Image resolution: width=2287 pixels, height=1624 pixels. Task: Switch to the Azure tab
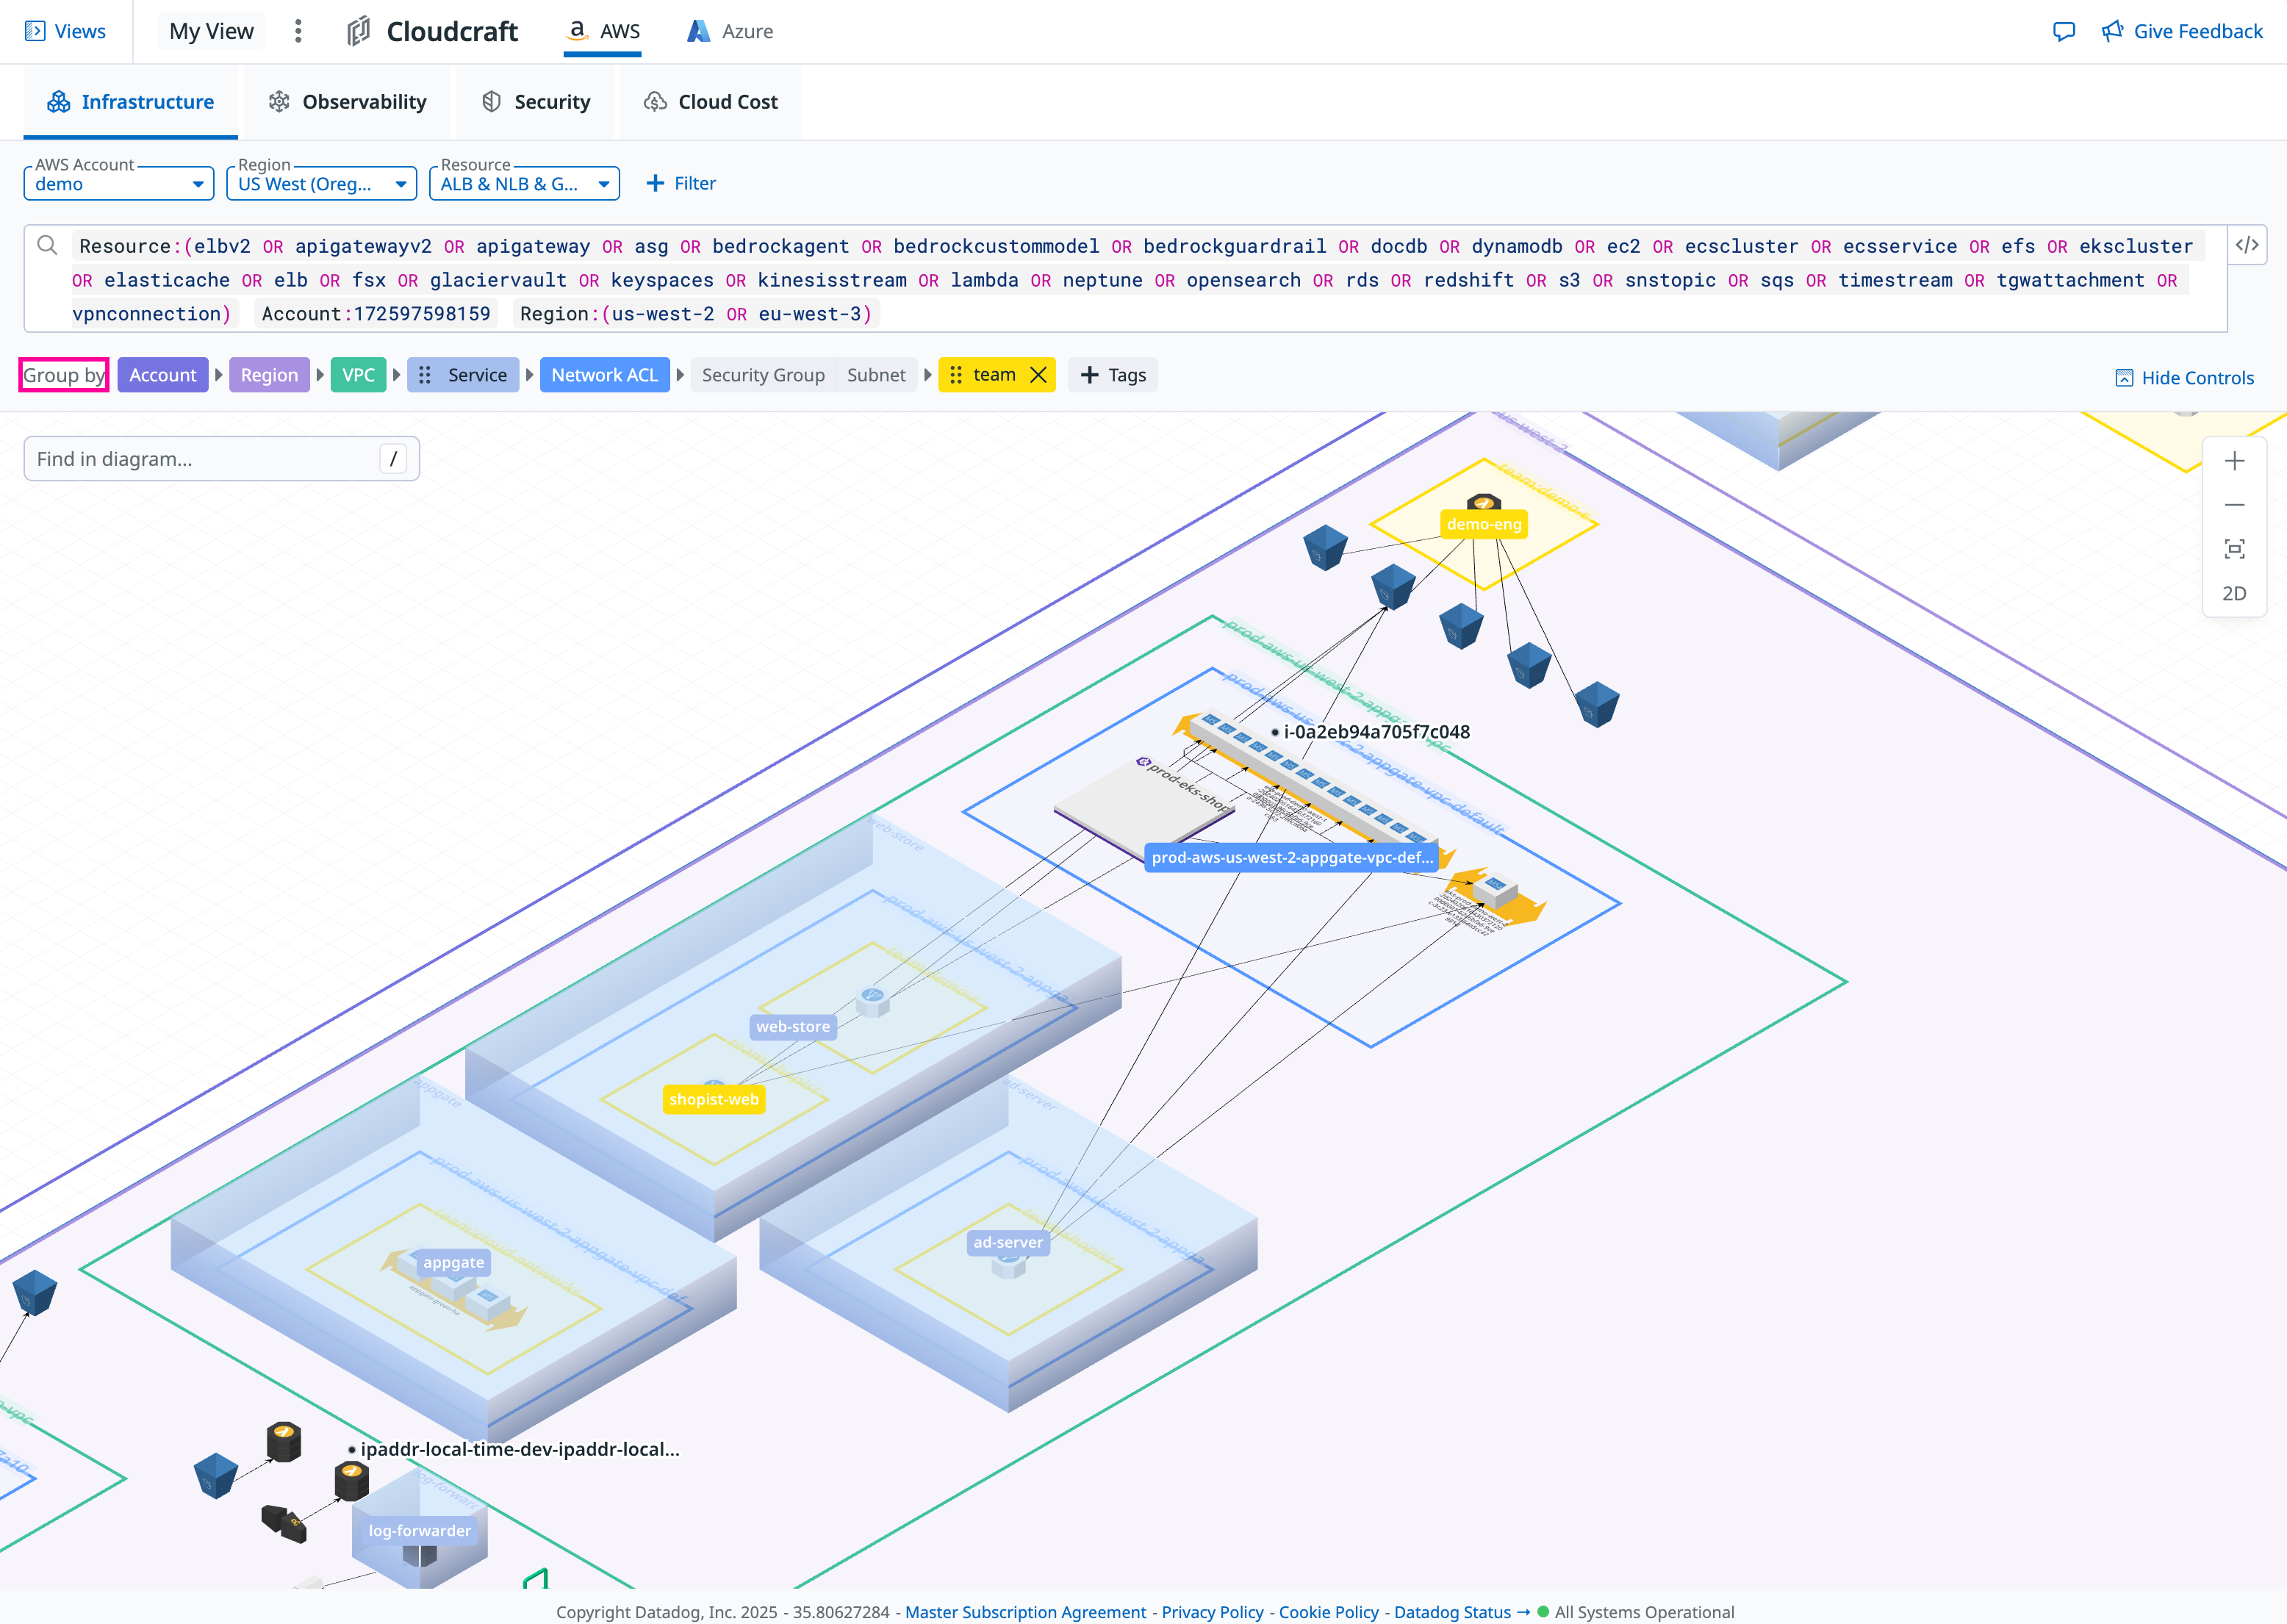tap(729, 31)
